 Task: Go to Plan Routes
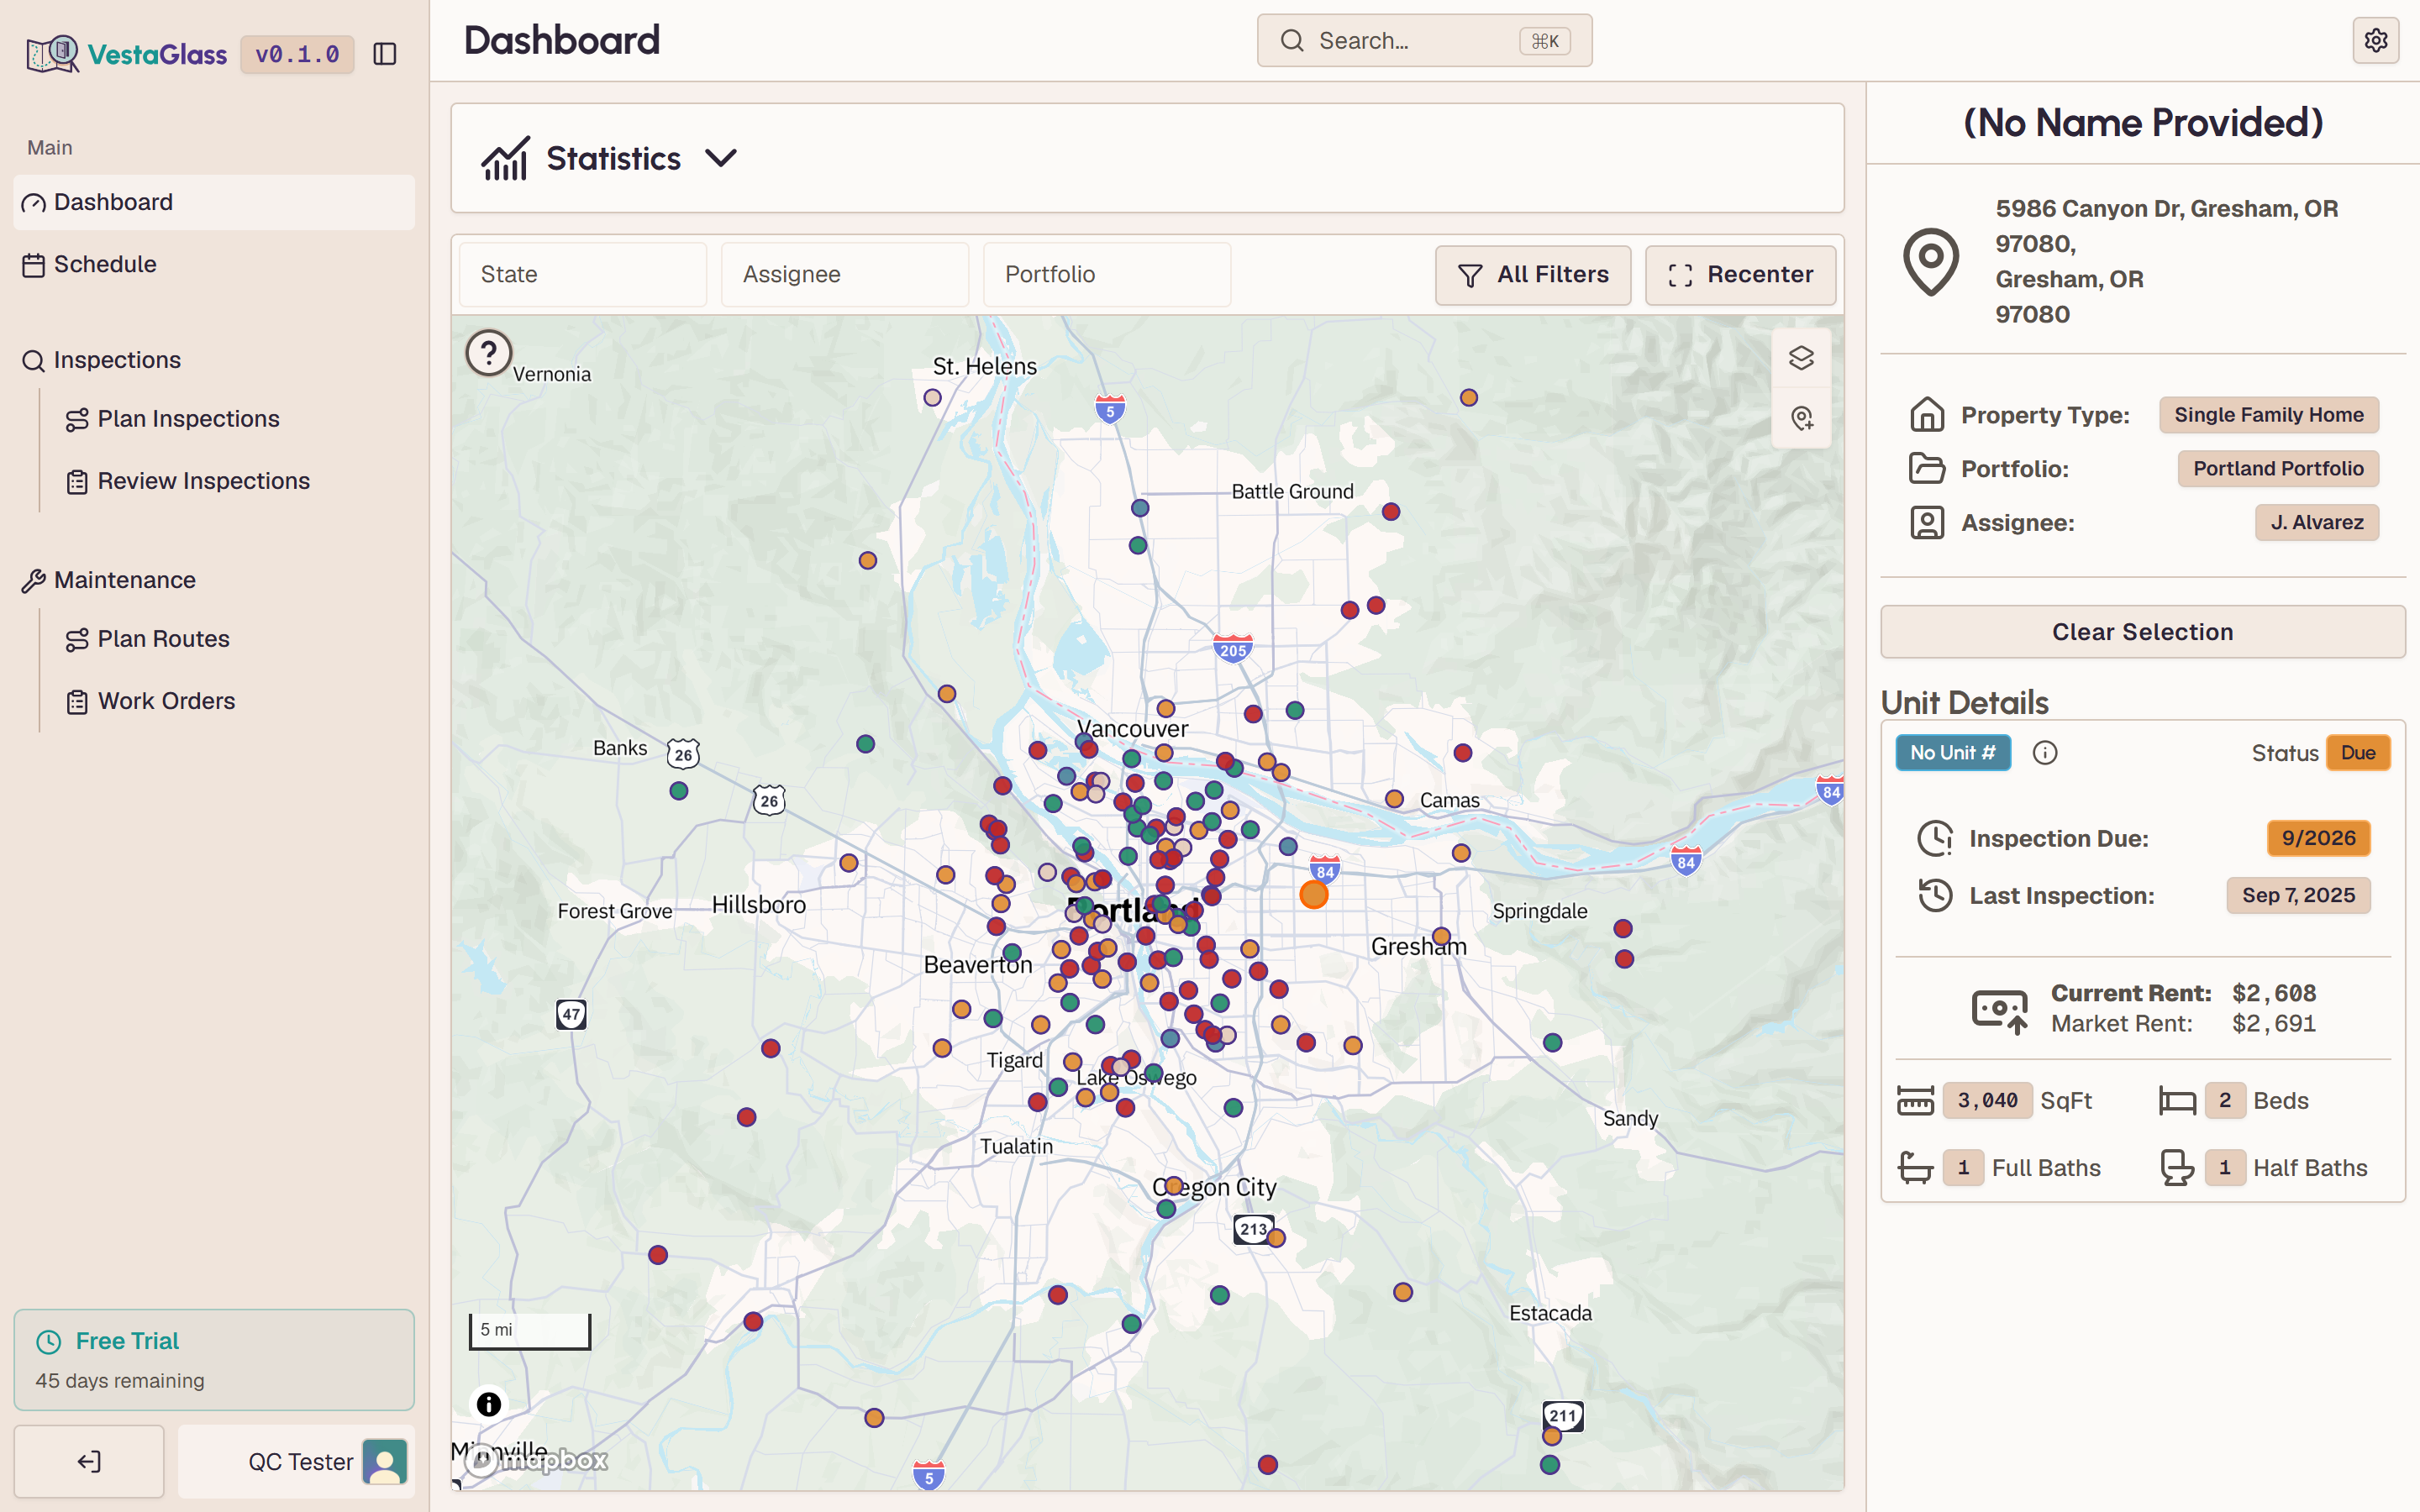tap(163, 639)
